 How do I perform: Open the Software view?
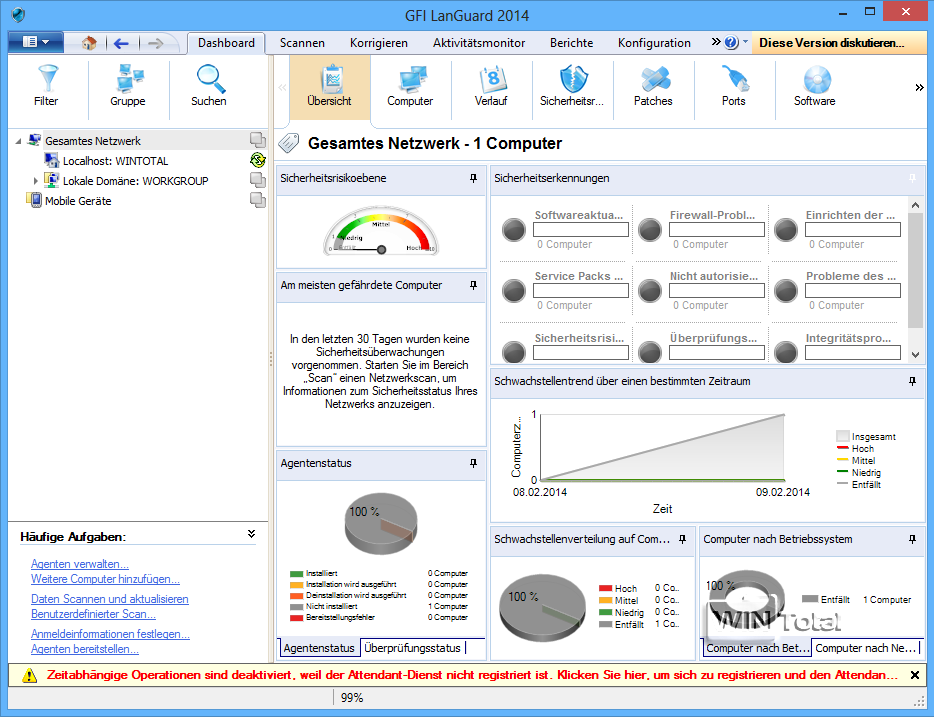814,86
